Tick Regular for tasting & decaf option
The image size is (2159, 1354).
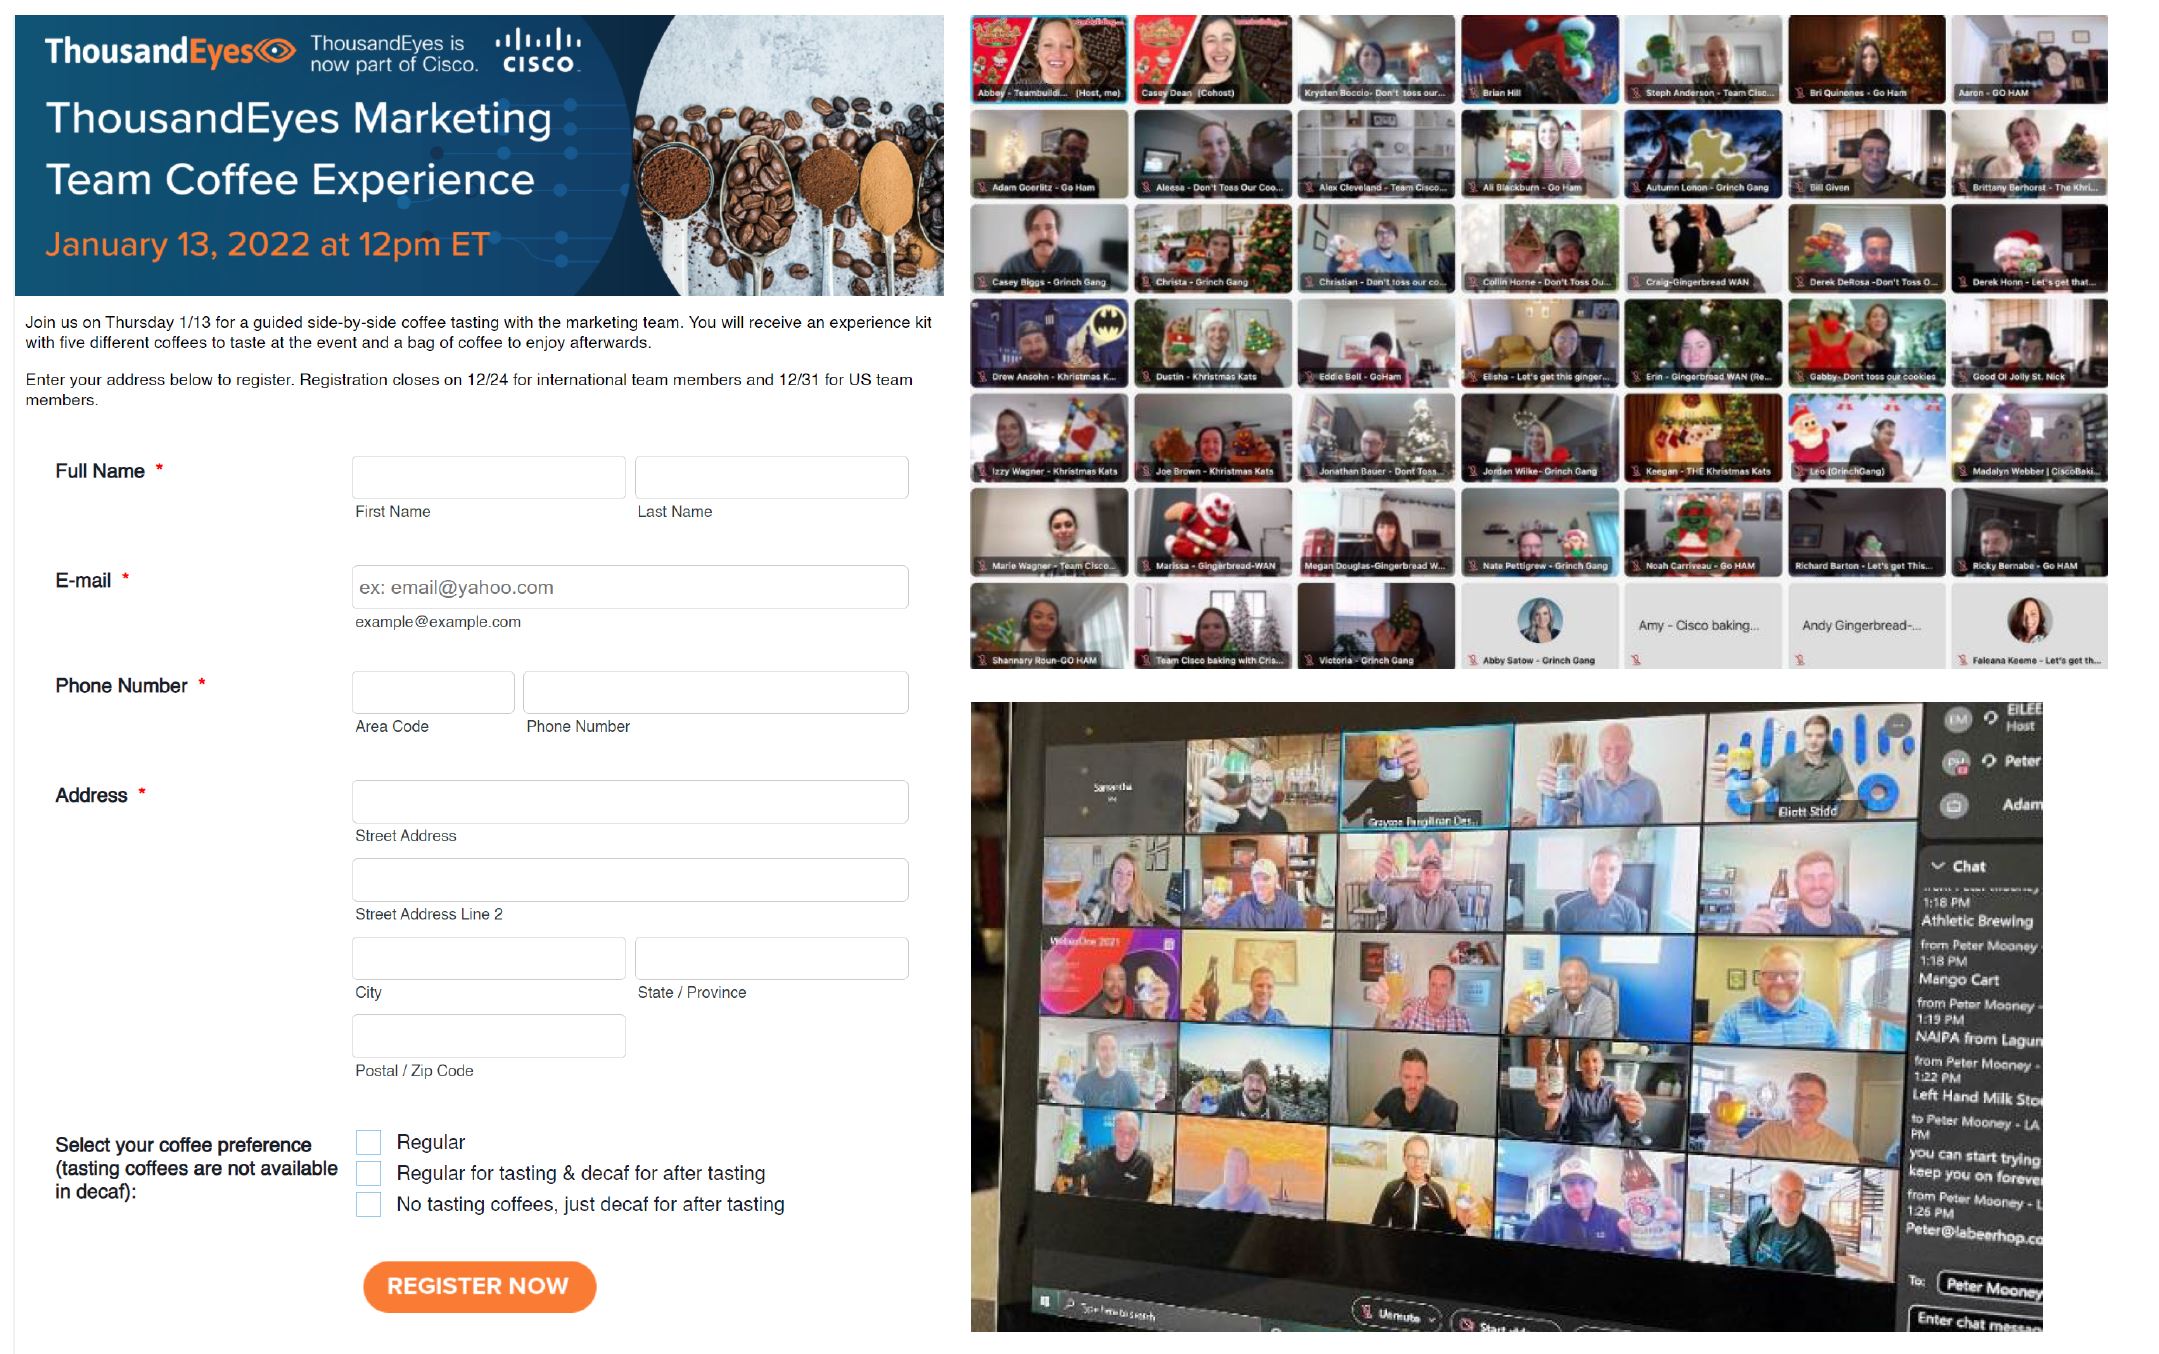(x=369, y=1173)
